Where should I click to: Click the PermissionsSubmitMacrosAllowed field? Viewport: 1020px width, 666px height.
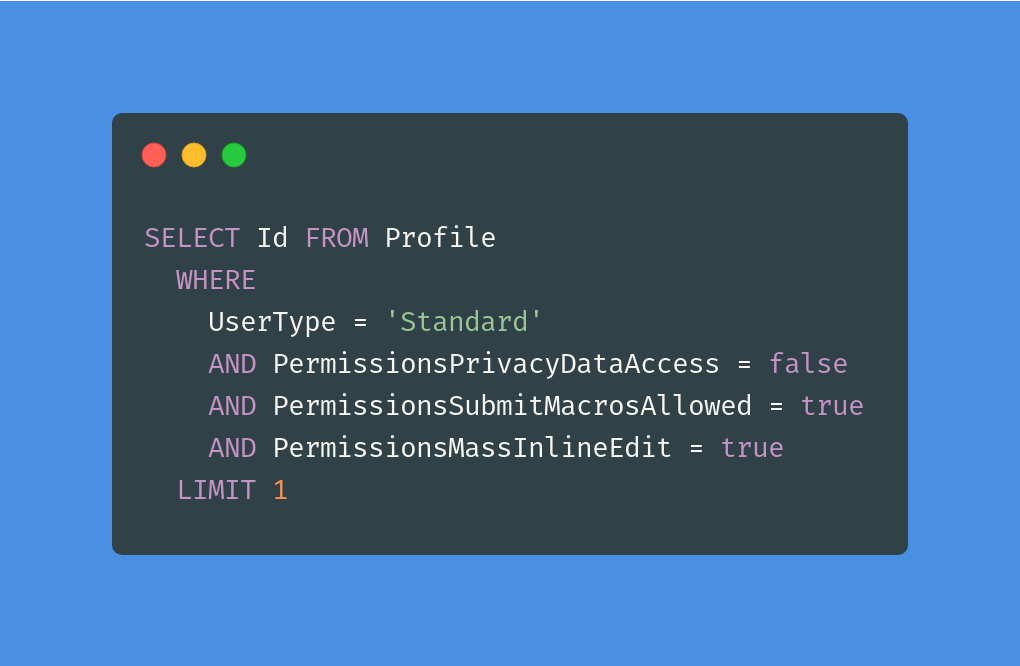click(x=512, y=406)
